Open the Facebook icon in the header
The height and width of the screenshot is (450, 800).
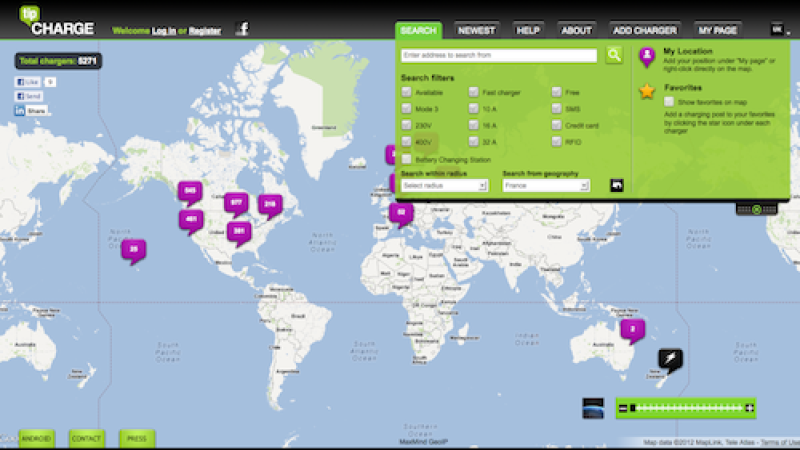(x=243, y=29)
